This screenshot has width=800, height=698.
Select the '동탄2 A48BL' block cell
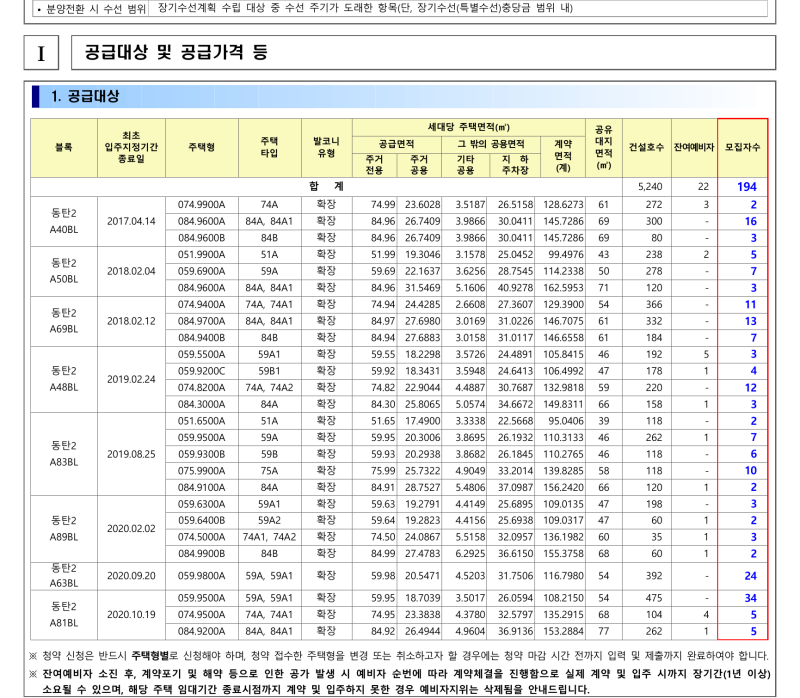64,379
